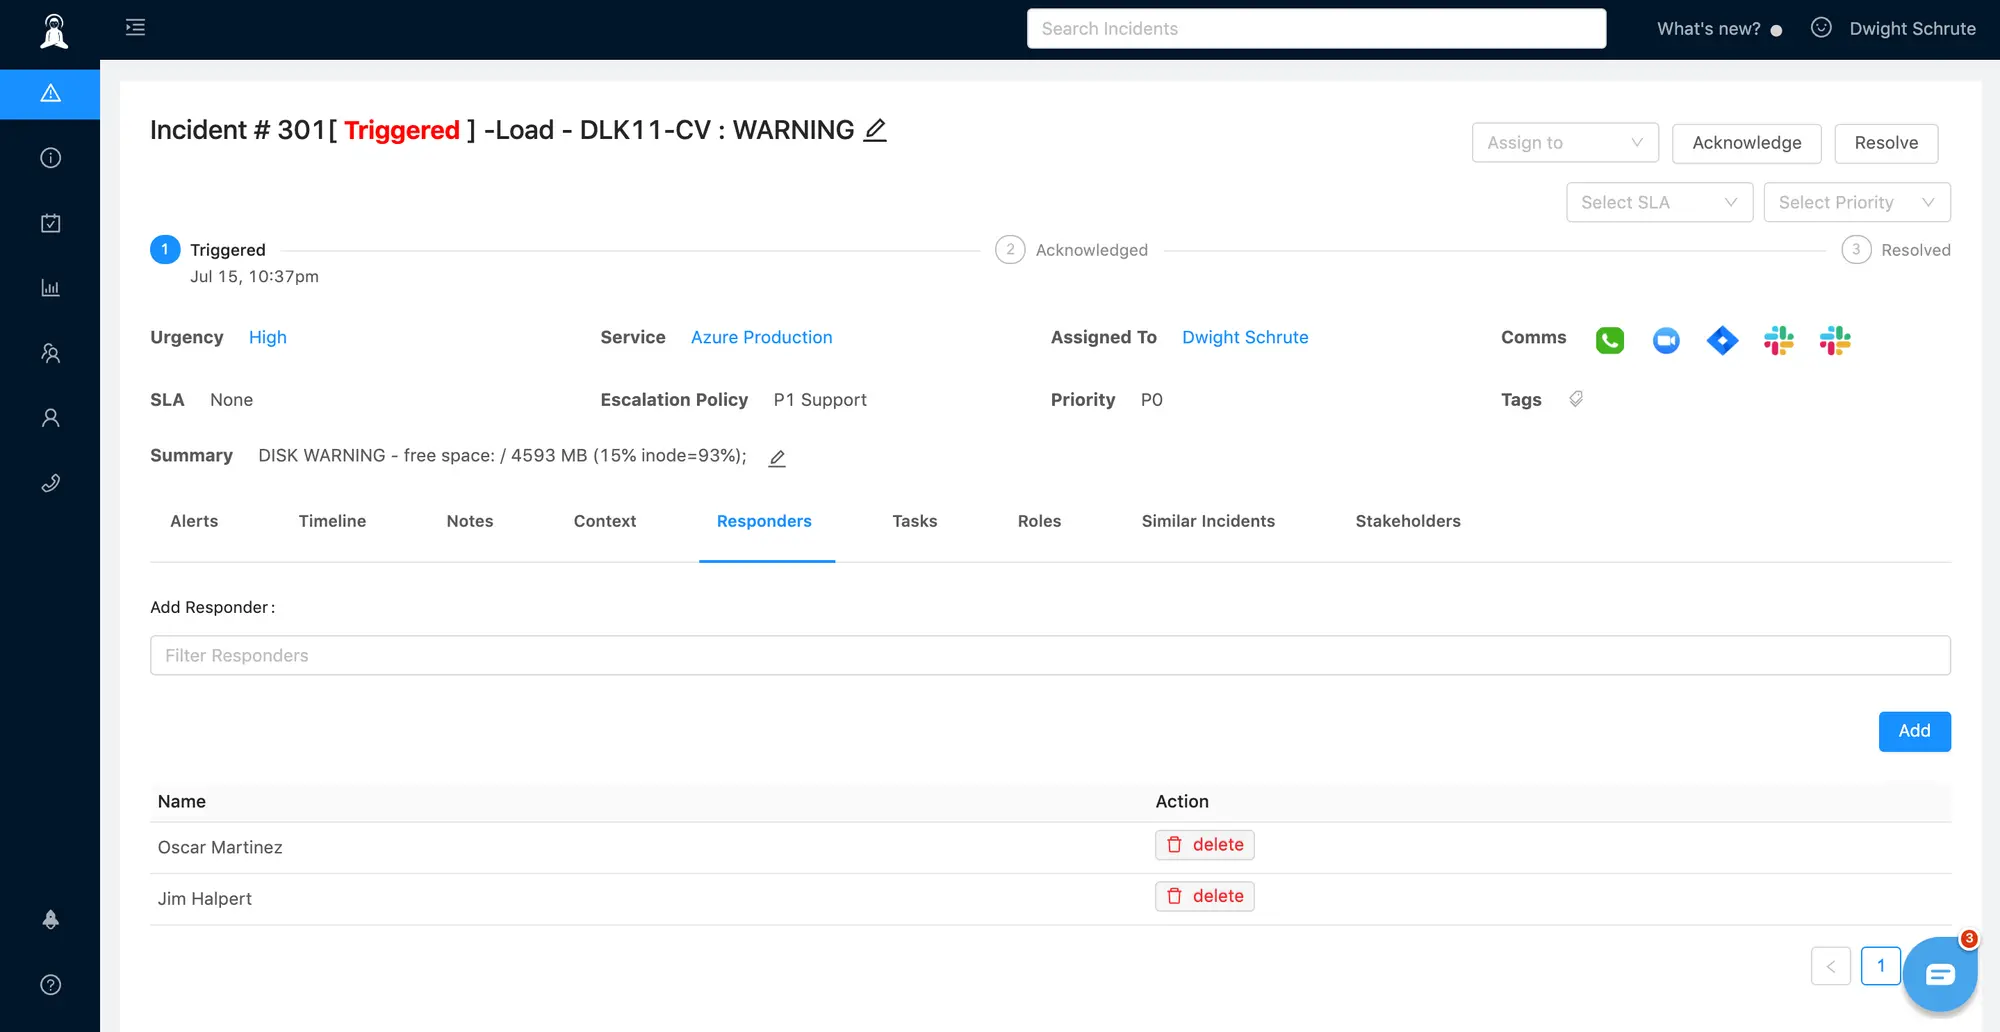Screen dimensions: 2000x1032
Task: Open the incidents alert triangle sidebar icon
Action: [50, 94]
